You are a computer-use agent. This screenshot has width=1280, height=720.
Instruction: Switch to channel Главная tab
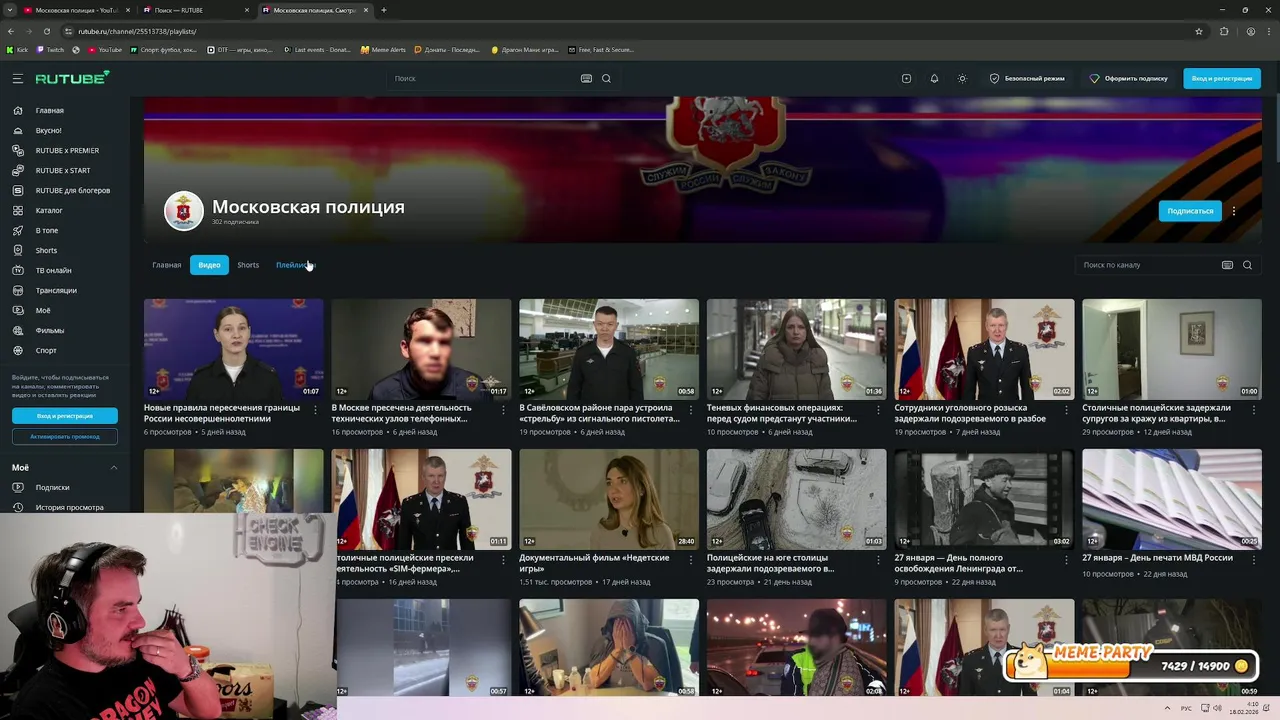(x=167, y=265)
